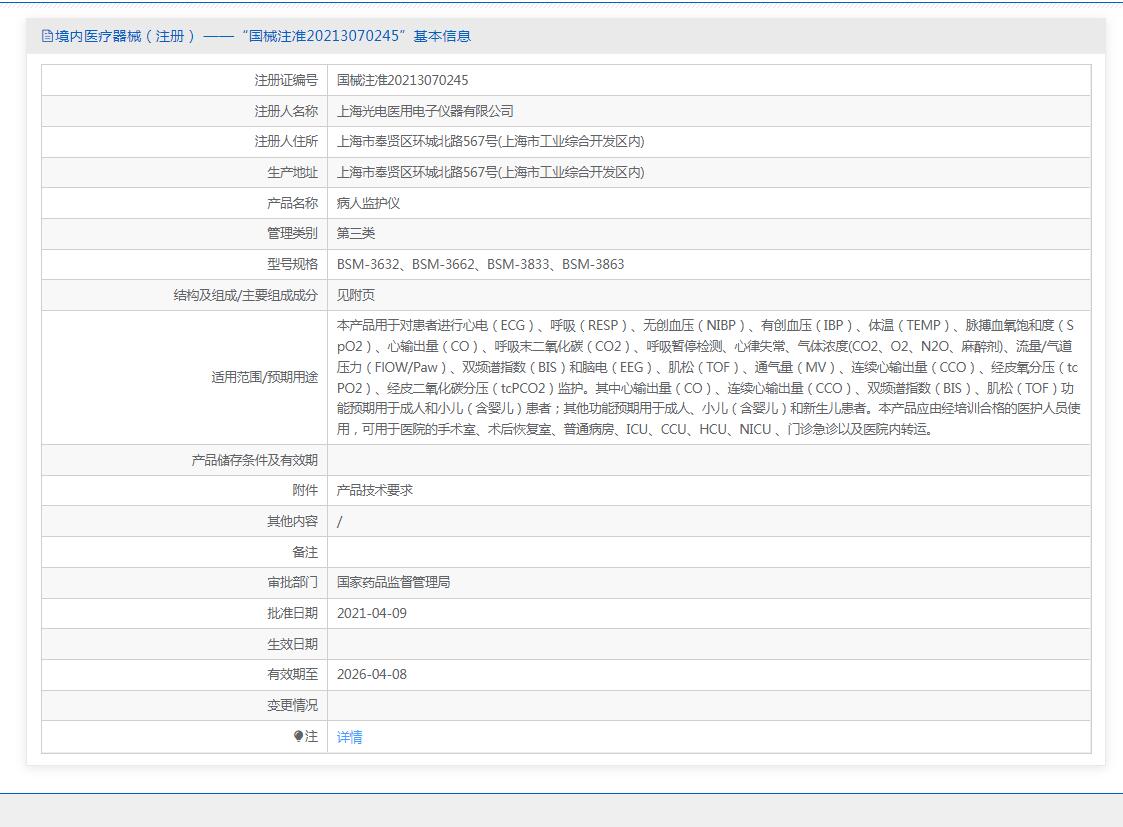Image resolution: width=1123 pixels, height=827 pixels.
Task: Click the 附件 label
Action: tap(305, 490)
